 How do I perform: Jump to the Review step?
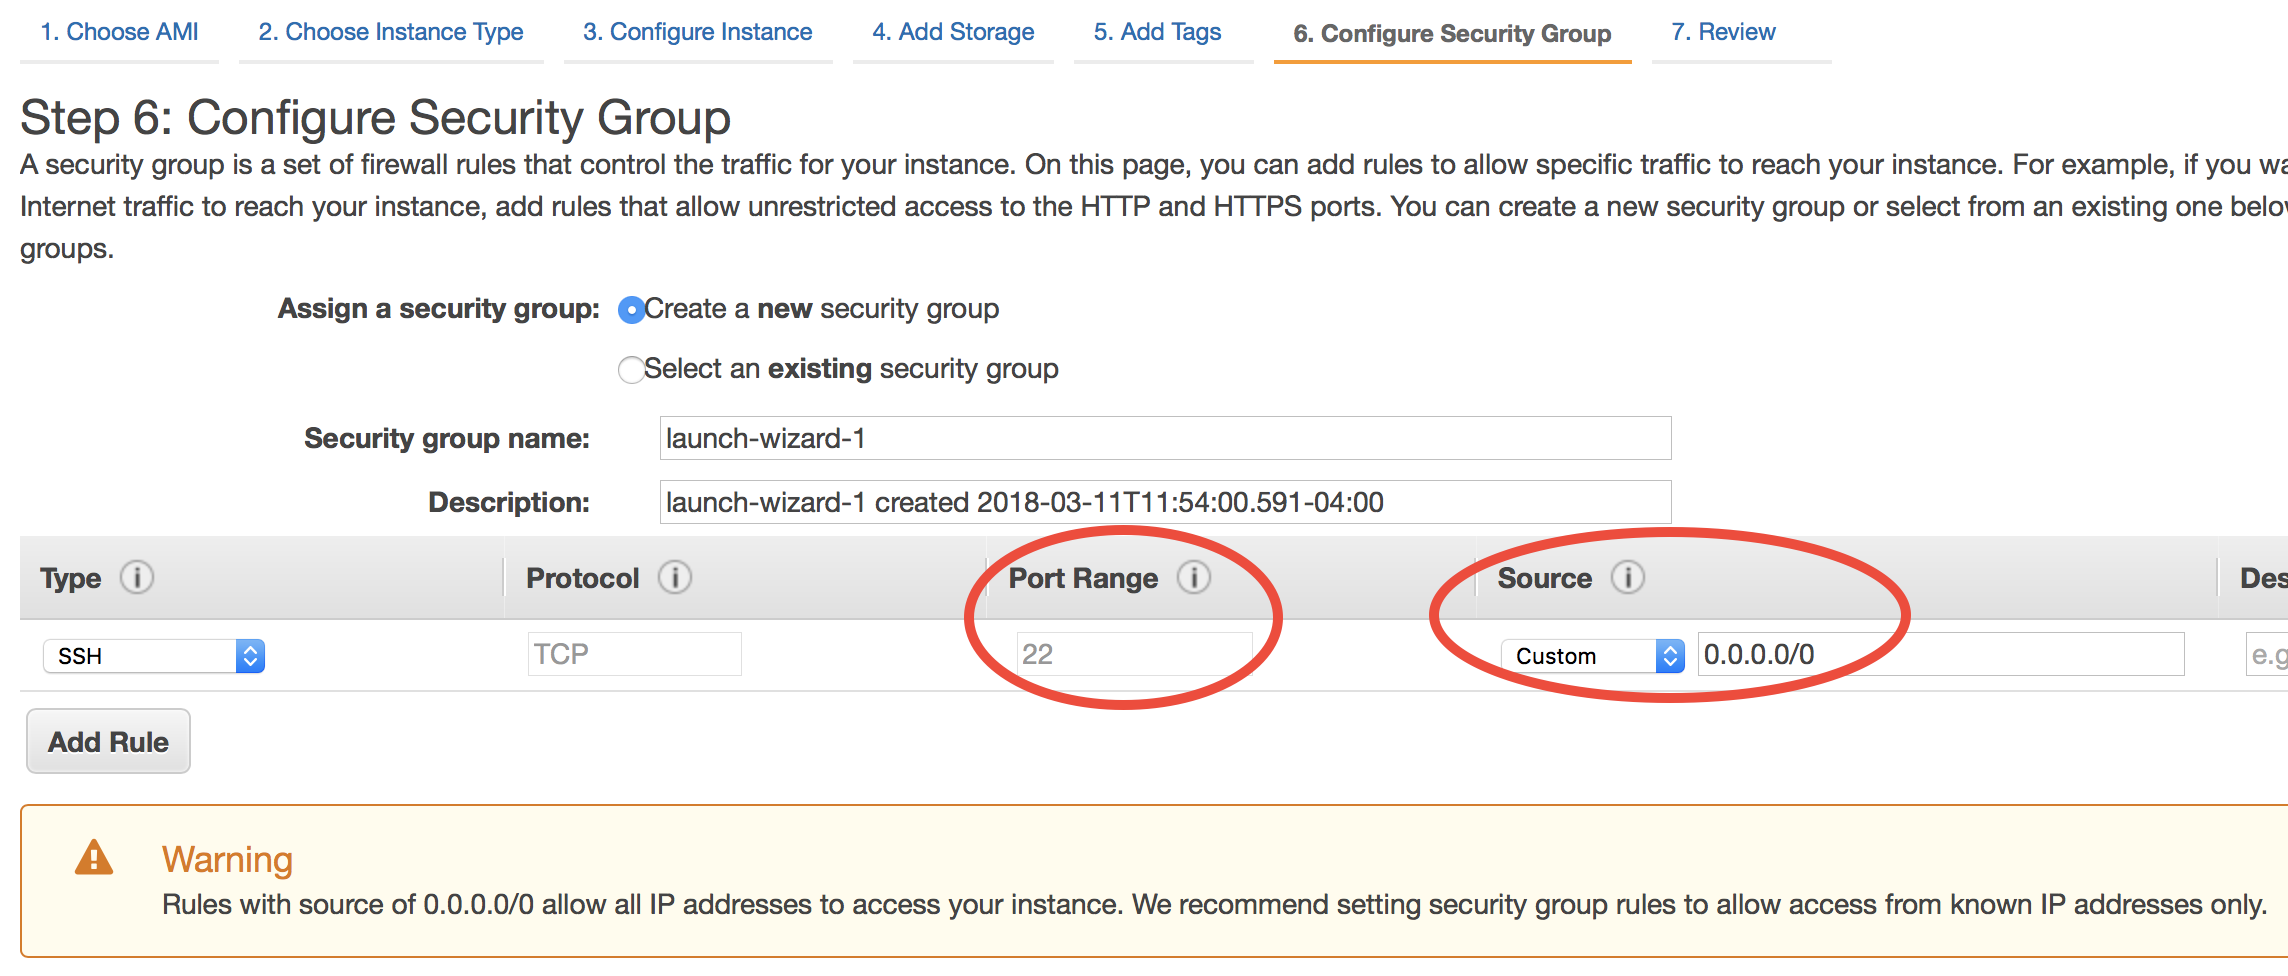(1723, 32)
